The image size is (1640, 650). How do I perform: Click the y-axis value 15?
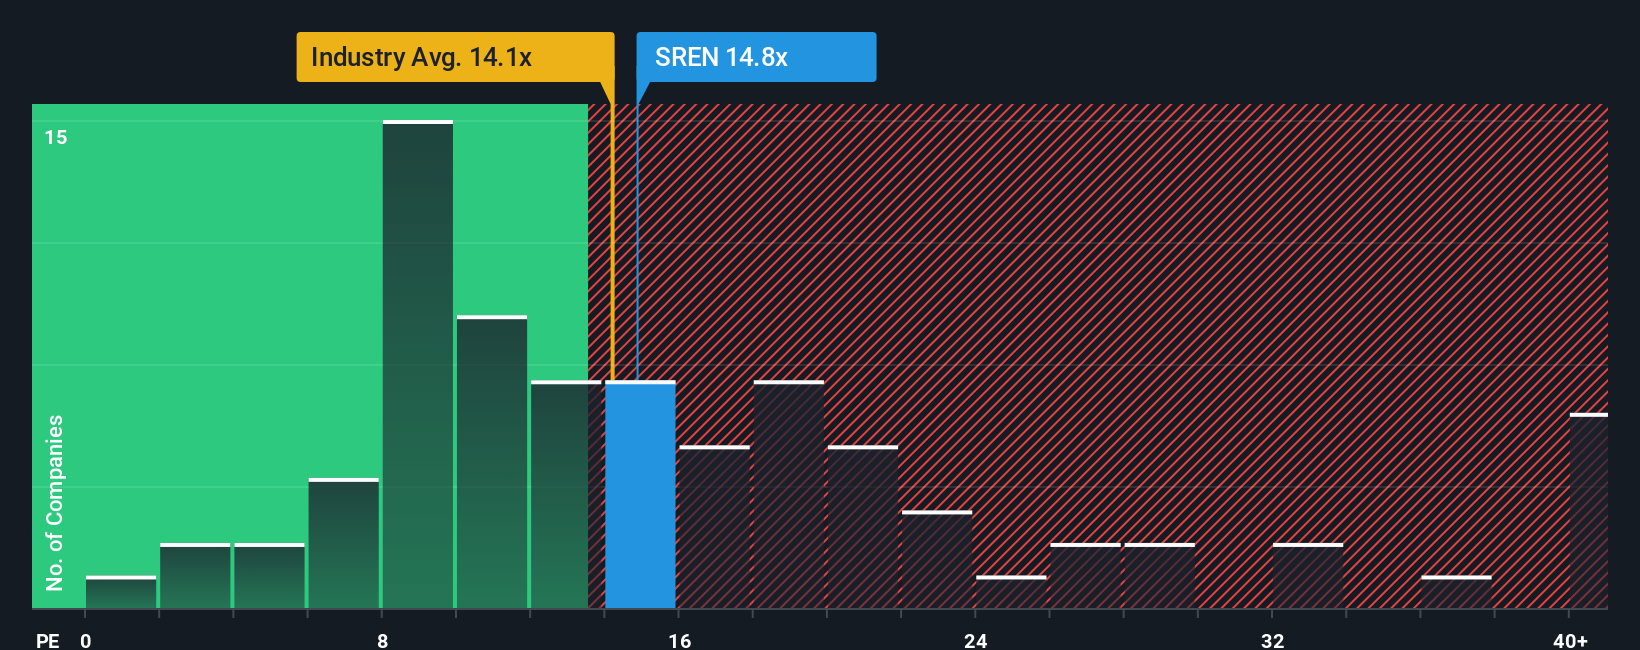pyautogui.click(x=56, y=137)
